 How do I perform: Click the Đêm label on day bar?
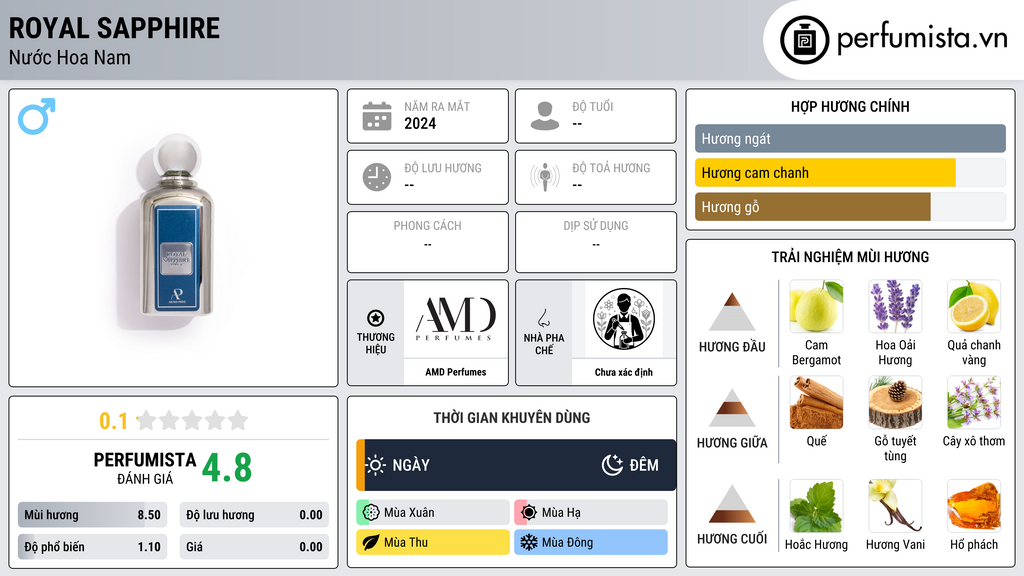[644, 465]
